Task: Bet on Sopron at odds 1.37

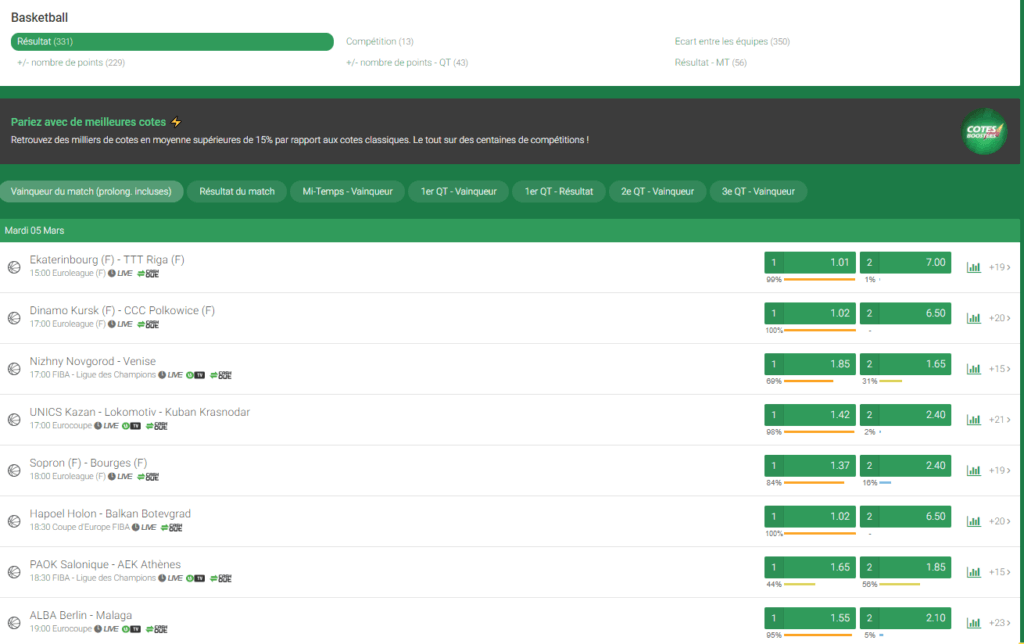Action: tap(810, 466)
